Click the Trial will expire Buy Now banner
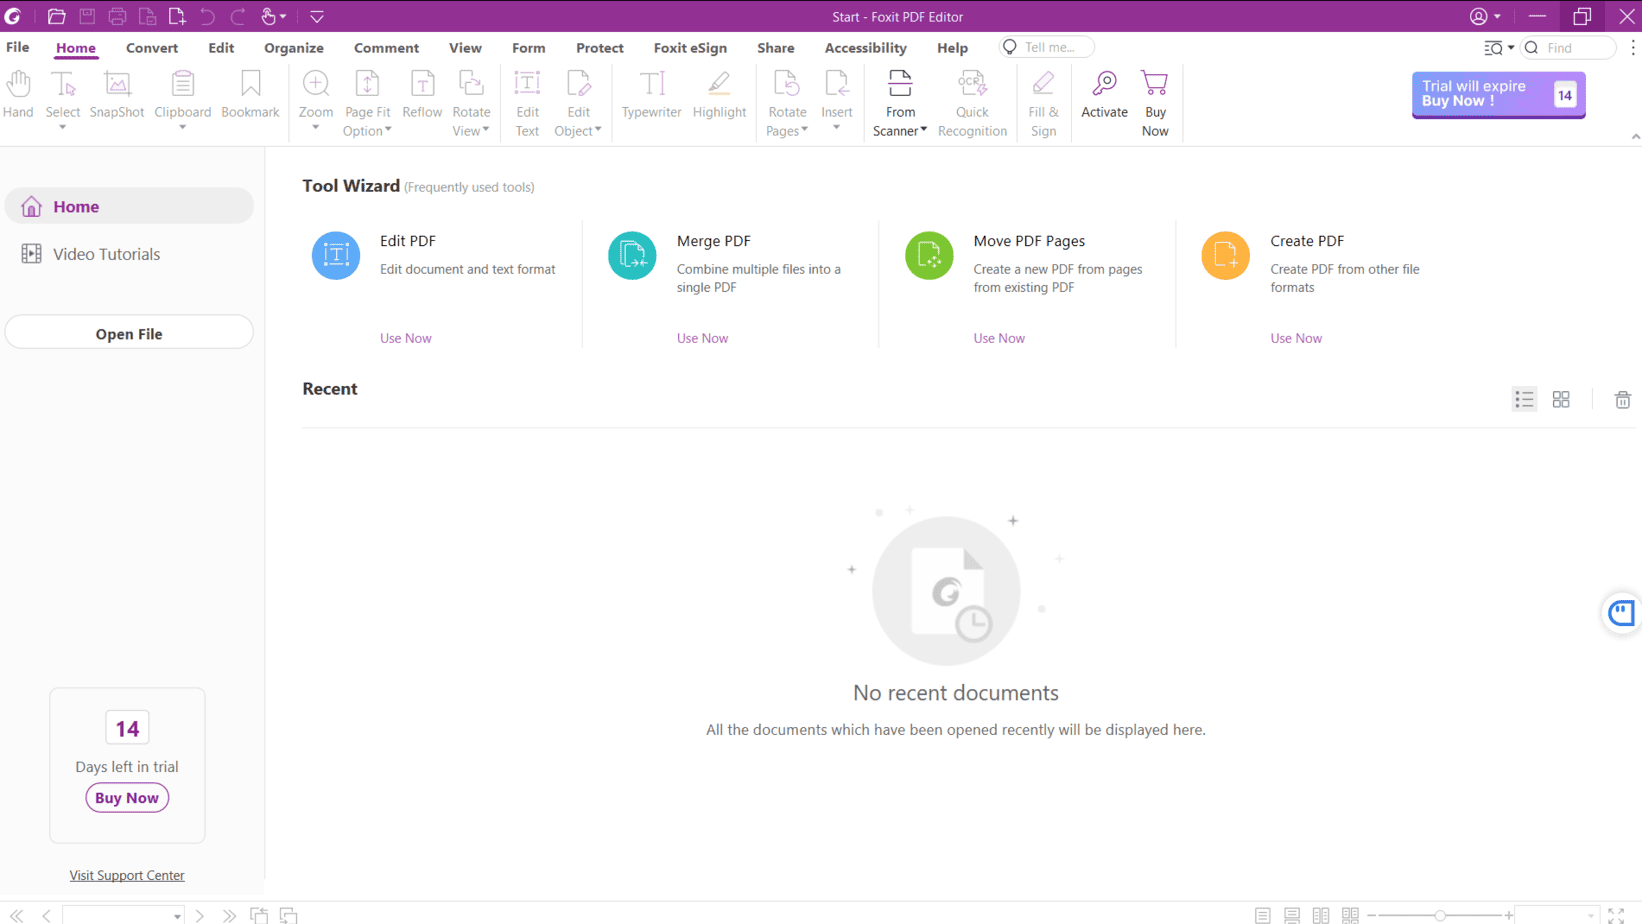The height and width of the screenshot is (924, 1642). point(1498,94)
